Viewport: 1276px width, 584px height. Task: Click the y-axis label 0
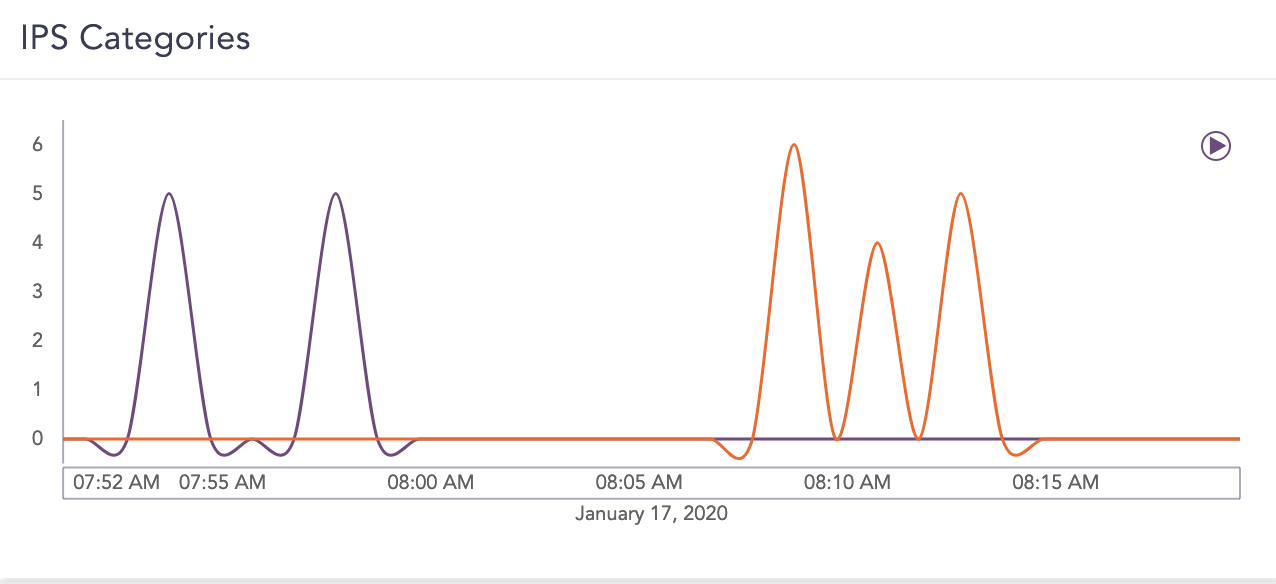tap(38, 438)
